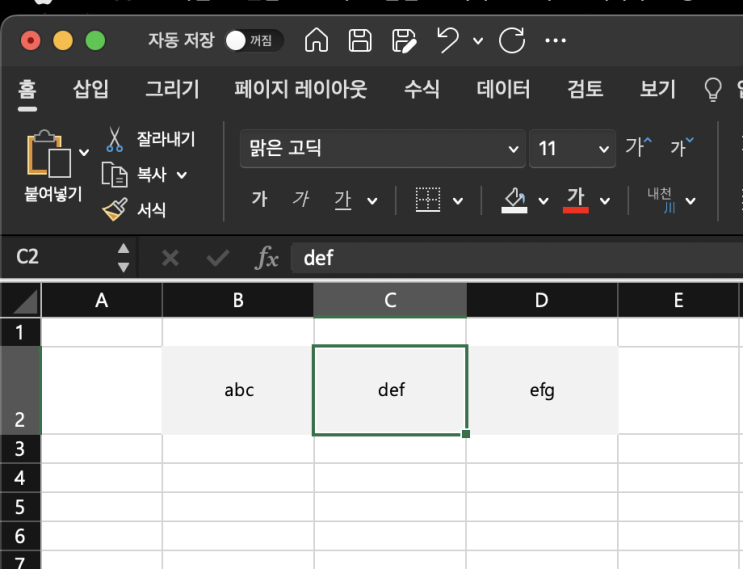The width and height of the screenshot is (743, 569).
Task: Click the Save As icon with pencil
Action: pyautogui.click(x=404, y=41)
